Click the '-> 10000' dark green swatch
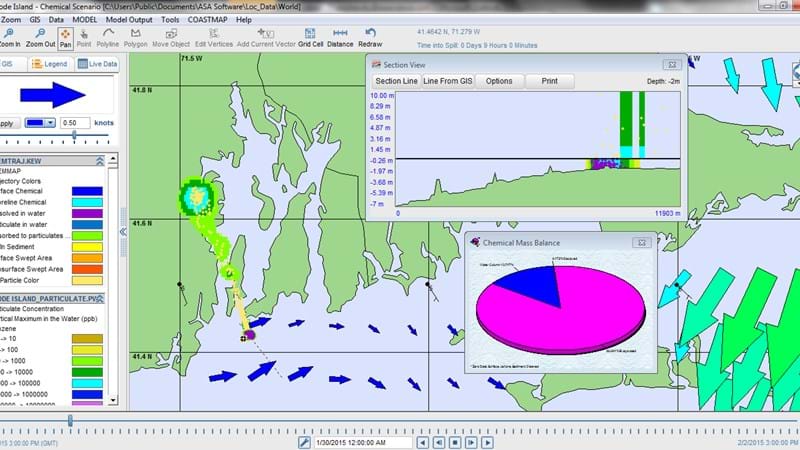Image resolution: width=800 pixels, height=450 pixels. 87,372
